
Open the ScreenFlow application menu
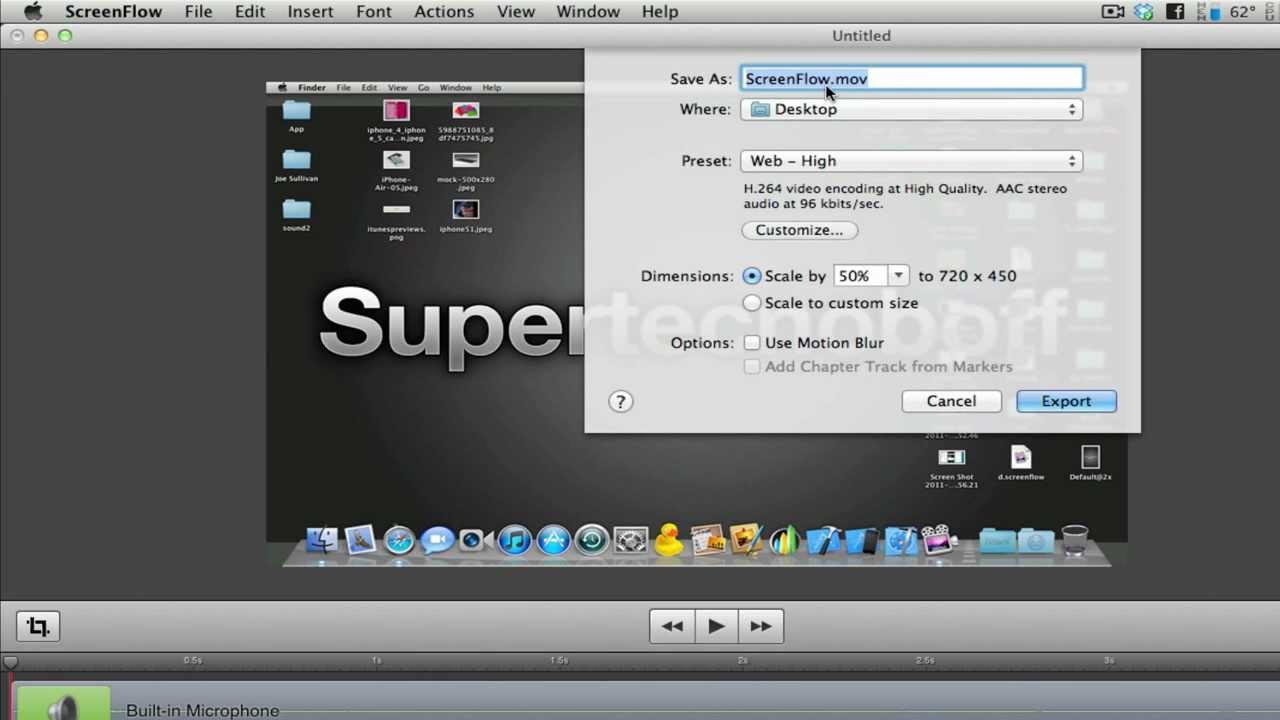[113, 12]
